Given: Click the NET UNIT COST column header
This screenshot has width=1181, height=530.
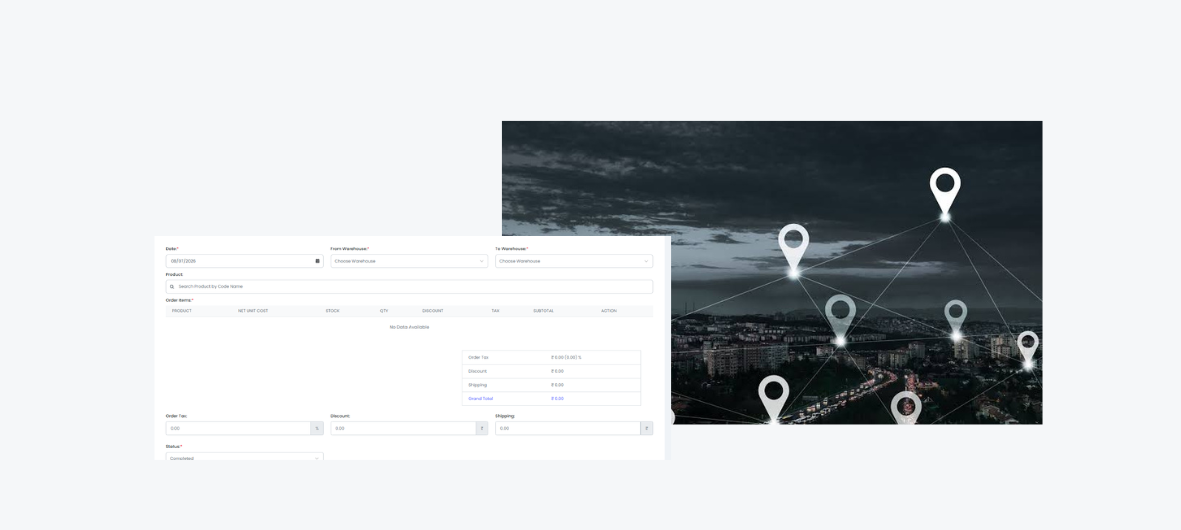Looking at the screenshot, I should click(253, 311).
